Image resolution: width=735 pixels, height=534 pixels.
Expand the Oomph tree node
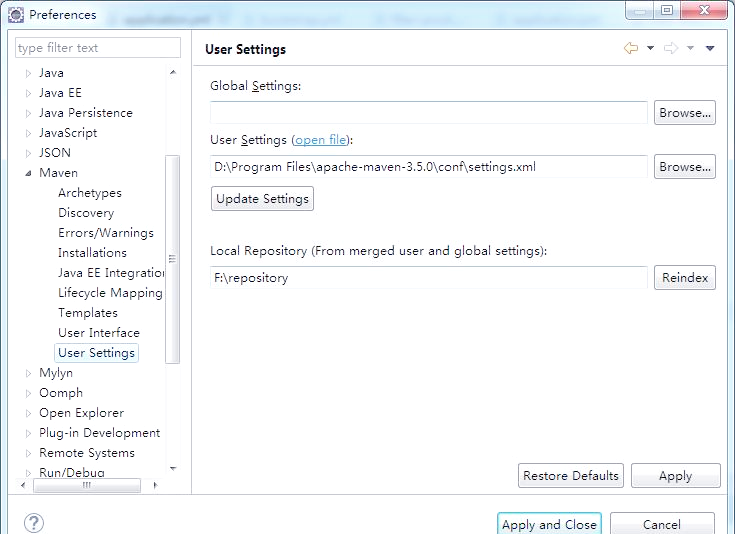28,393
